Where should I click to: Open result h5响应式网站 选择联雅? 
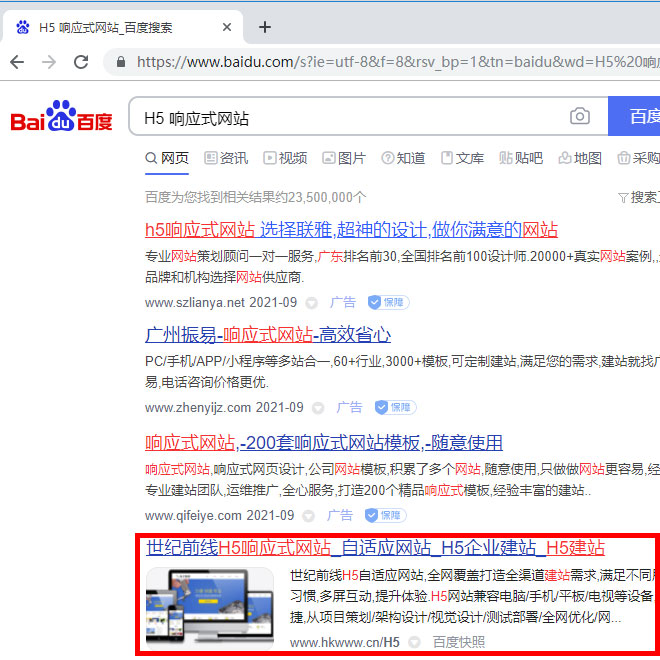point(351,230)
